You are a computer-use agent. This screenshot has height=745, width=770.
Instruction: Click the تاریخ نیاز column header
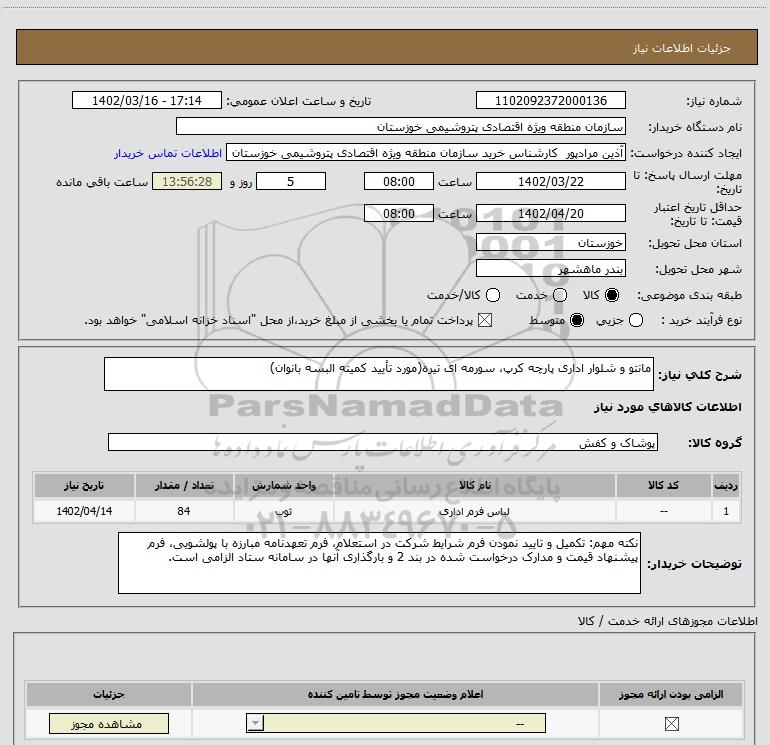click(84, 486)
